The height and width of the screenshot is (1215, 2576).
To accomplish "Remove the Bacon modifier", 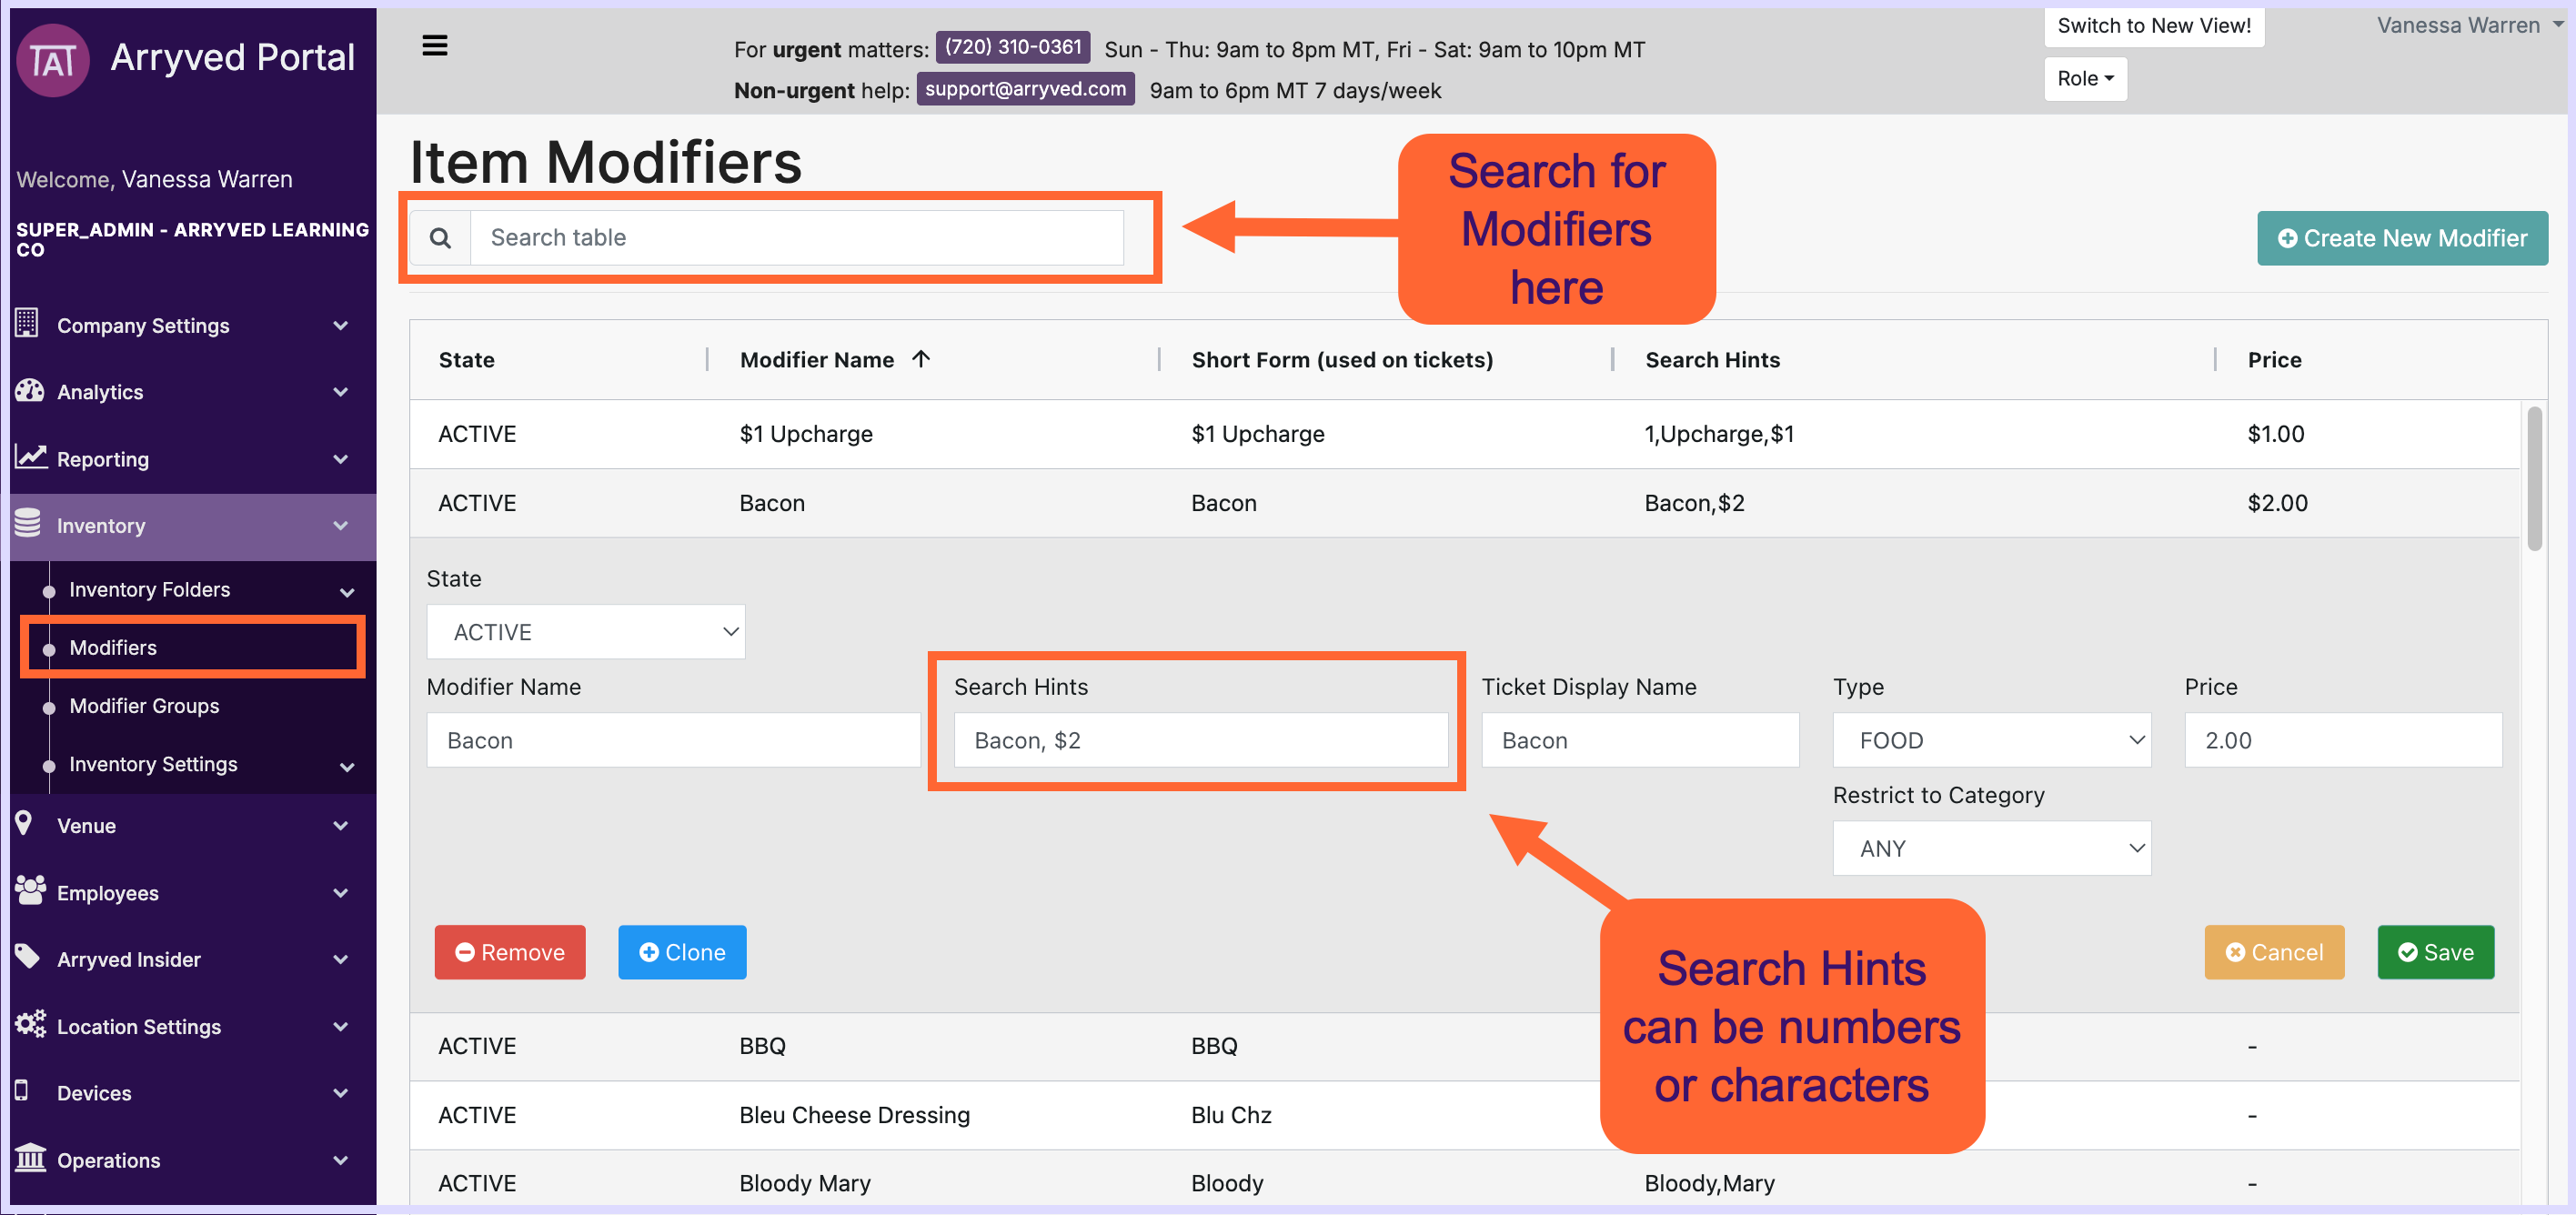I will click(x=509, y=952).
